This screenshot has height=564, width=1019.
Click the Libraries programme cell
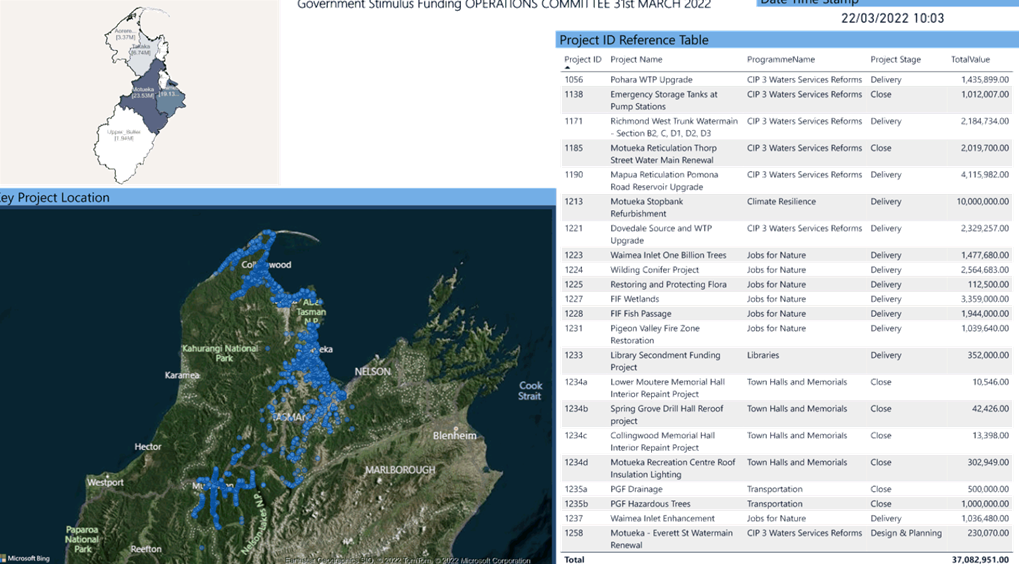click(762, 355)
